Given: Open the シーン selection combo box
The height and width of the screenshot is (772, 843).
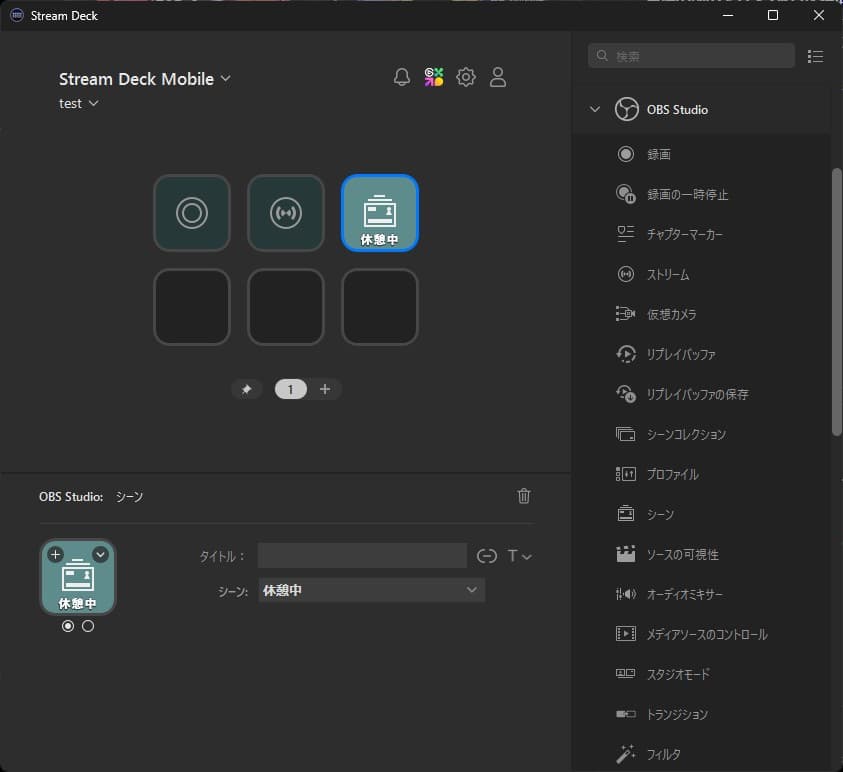Looking at the screenshot, I should [x=371, y=591].
